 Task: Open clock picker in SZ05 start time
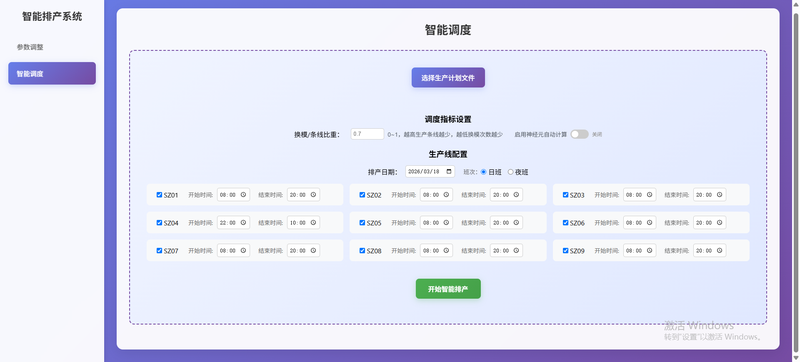[x=446, y=223]
